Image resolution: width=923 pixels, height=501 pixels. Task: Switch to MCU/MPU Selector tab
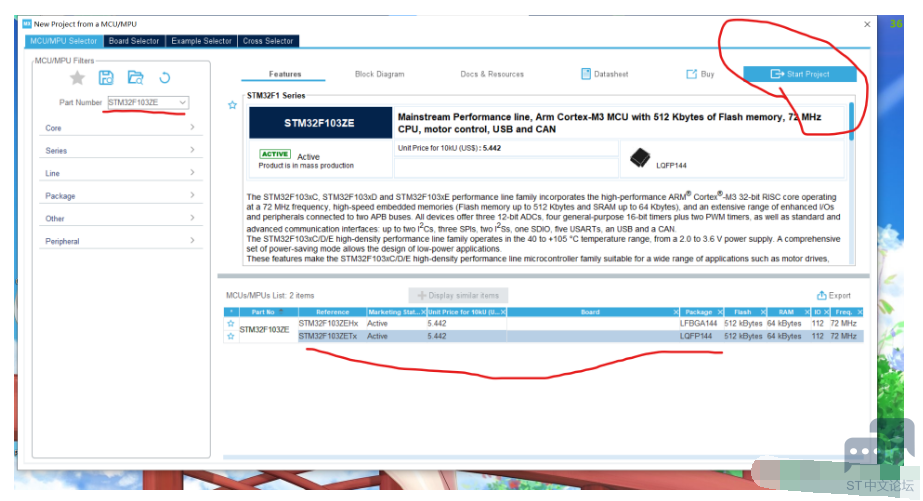pos(64,41)
